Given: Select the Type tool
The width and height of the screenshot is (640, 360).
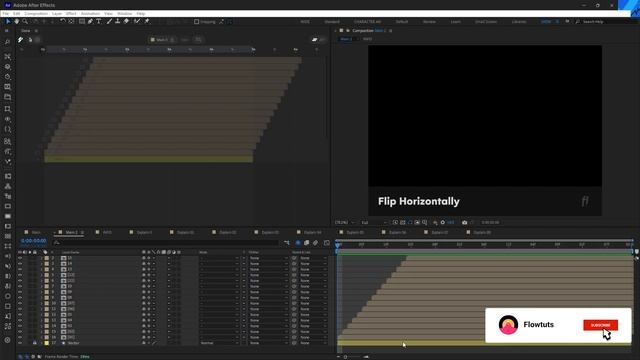Looking at the screenshot, I should coord(99,21).
